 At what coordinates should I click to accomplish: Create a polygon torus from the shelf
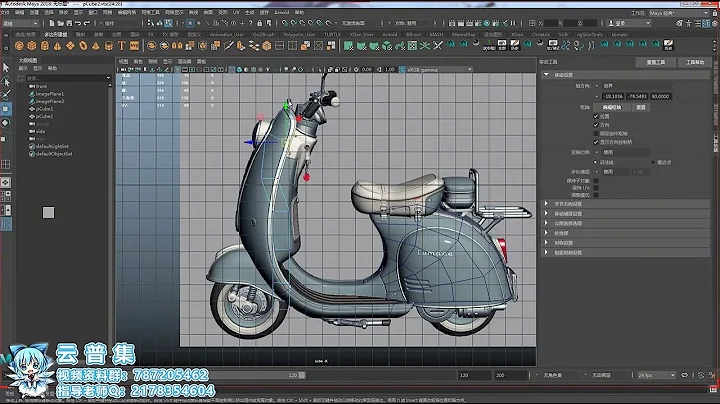tap(83, 46)
